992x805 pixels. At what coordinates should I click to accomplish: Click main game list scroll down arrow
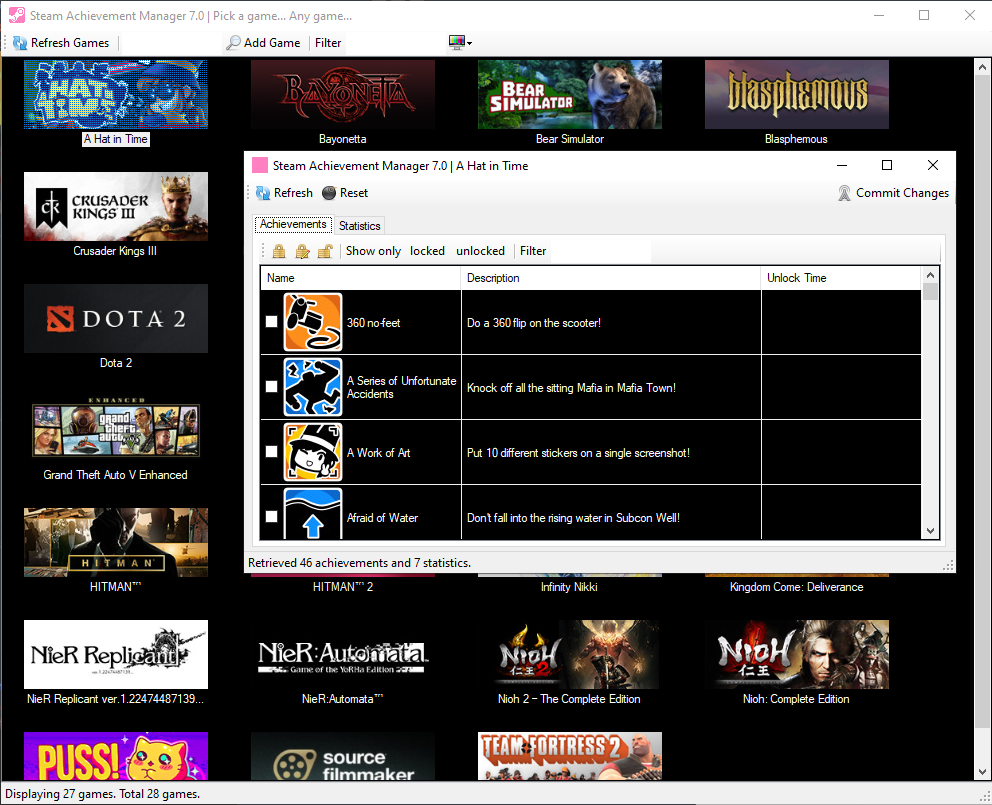(982, 771)
